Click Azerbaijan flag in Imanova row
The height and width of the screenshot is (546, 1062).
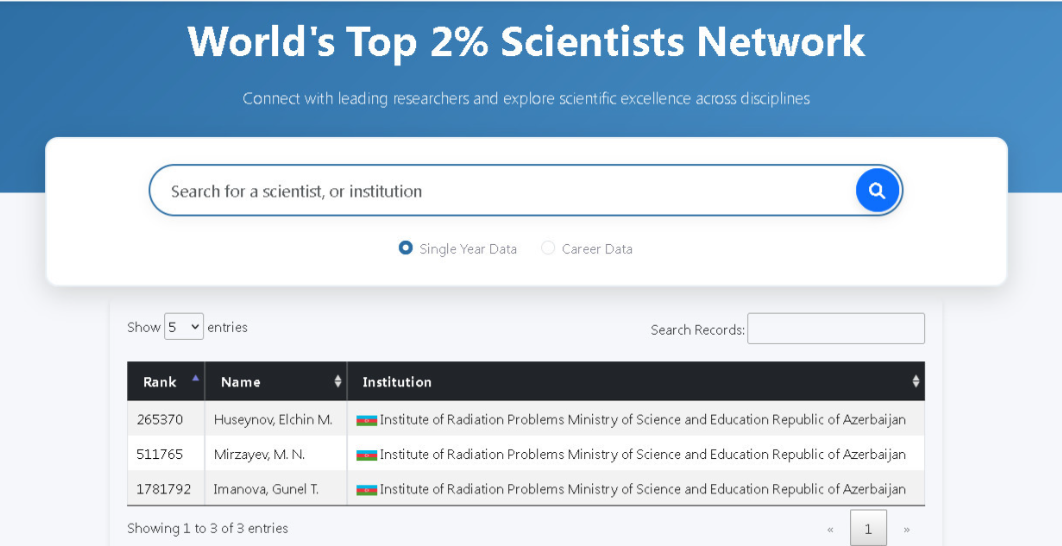point(366,490)
